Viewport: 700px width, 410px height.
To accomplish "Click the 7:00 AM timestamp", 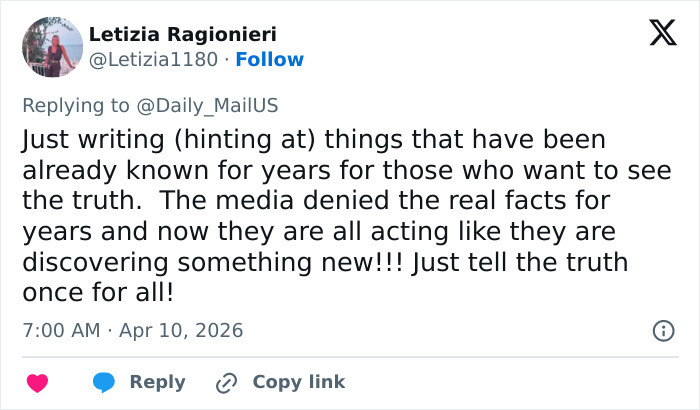I will (59, 330).
